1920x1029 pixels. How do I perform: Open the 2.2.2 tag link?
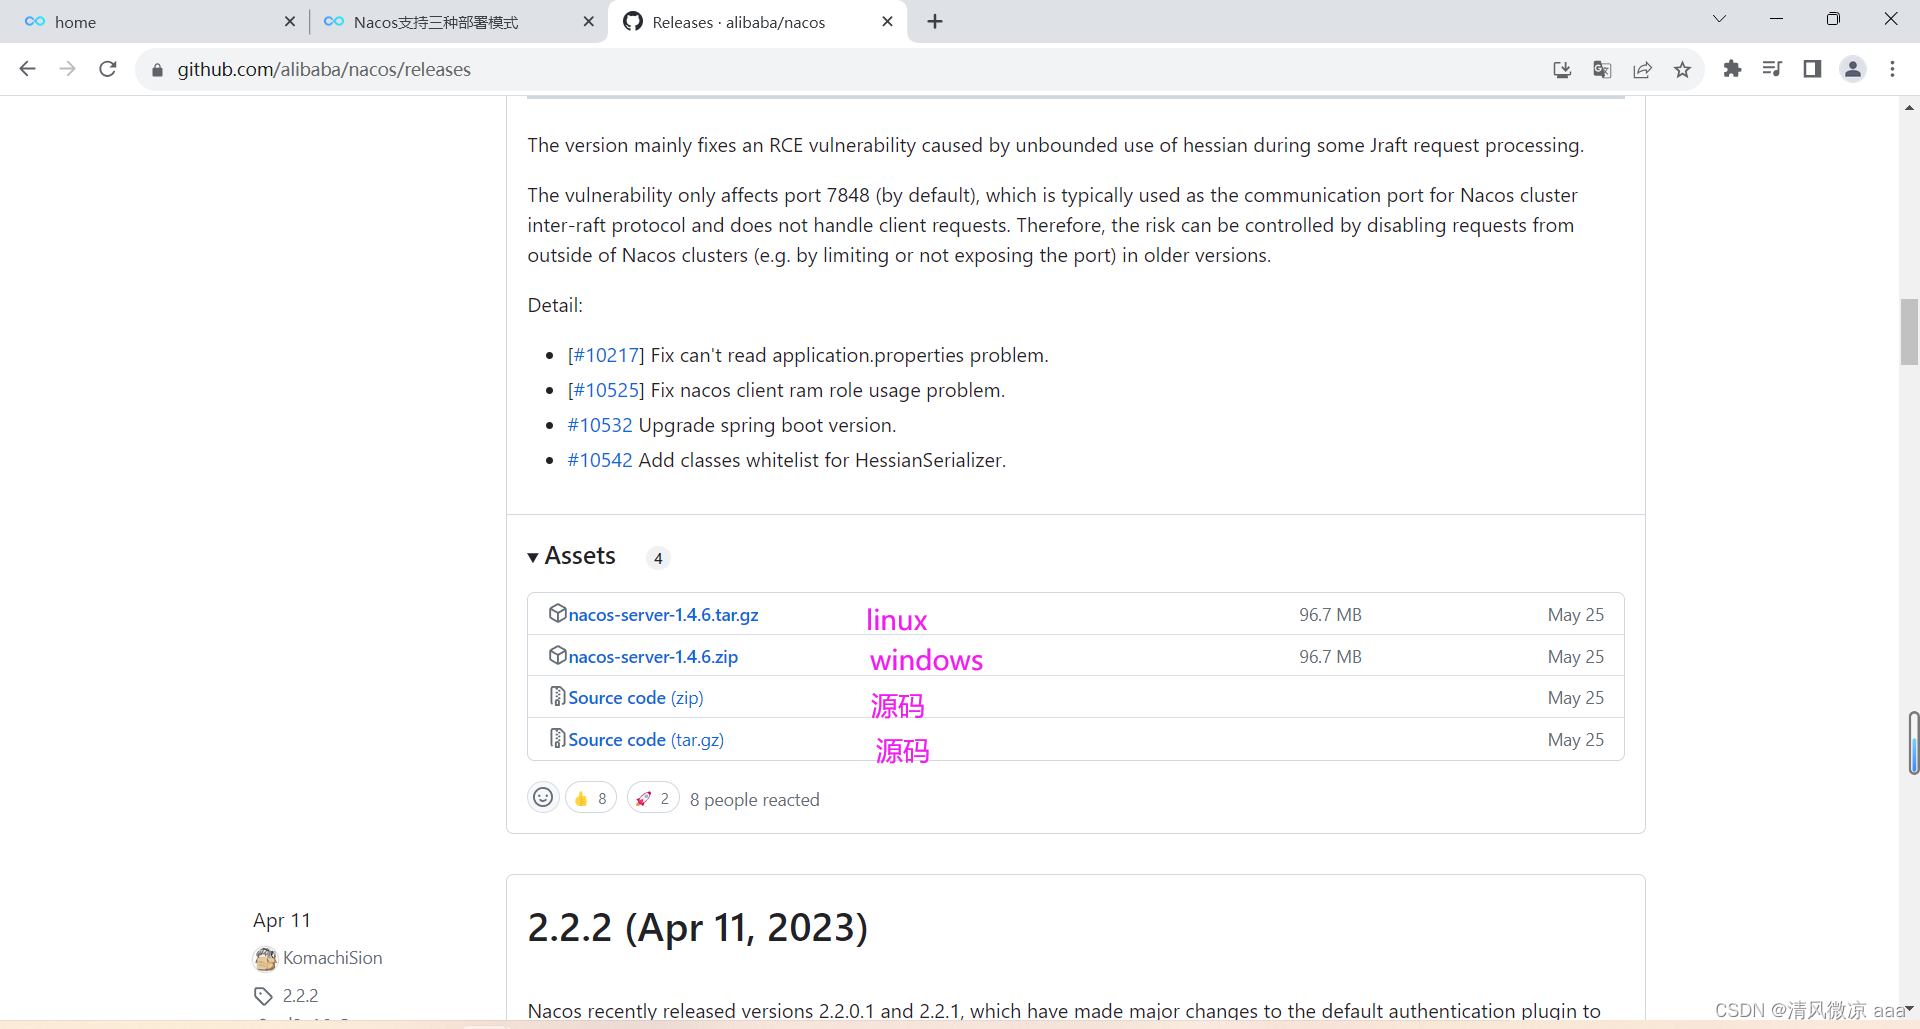tap(300, 996)
